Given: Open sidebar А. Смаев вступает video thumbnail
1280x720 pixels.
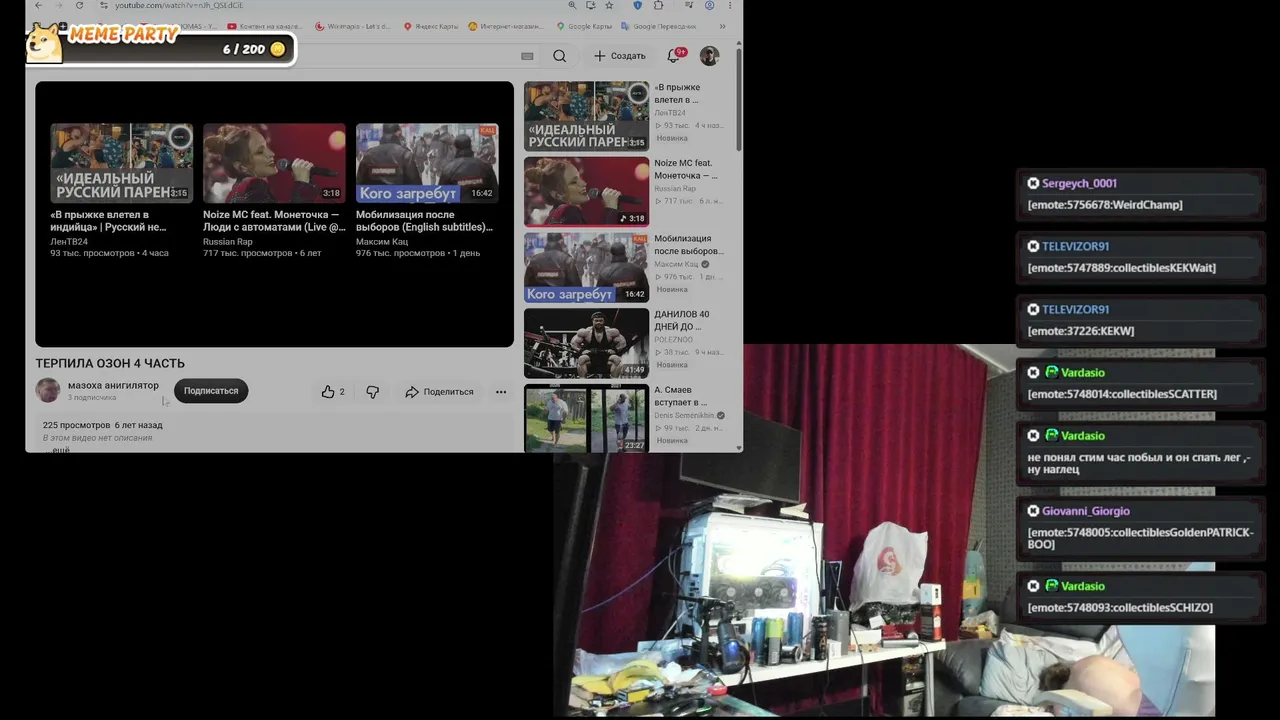Looking at the screenshot, I should [x=587, y=418].
